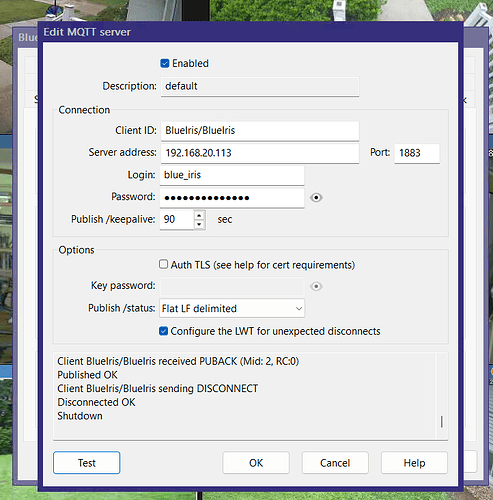The height and width of the screenshot is (500, 493).
Task: Click the Test button
Action: click(x=87, y=463)
